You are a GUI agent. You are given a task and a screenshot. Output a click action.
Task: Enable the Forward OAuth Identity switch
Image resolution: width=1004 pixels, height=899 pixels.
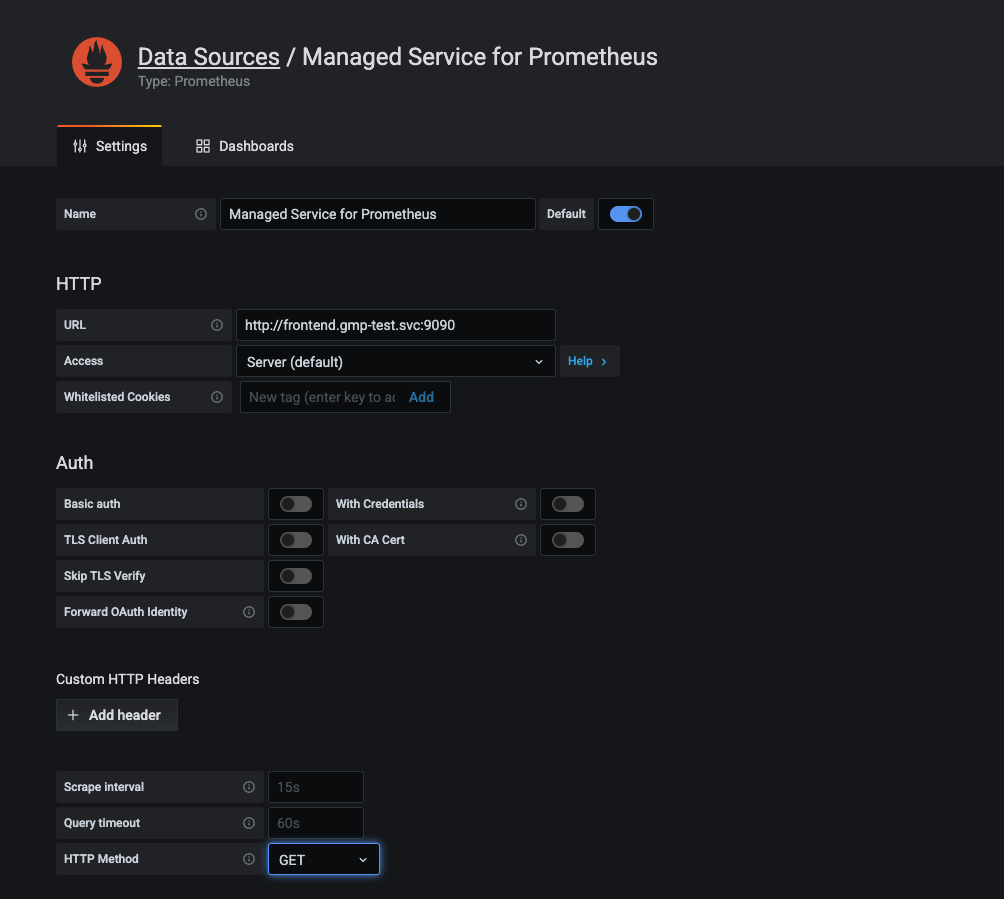click(x=296, y=612)
